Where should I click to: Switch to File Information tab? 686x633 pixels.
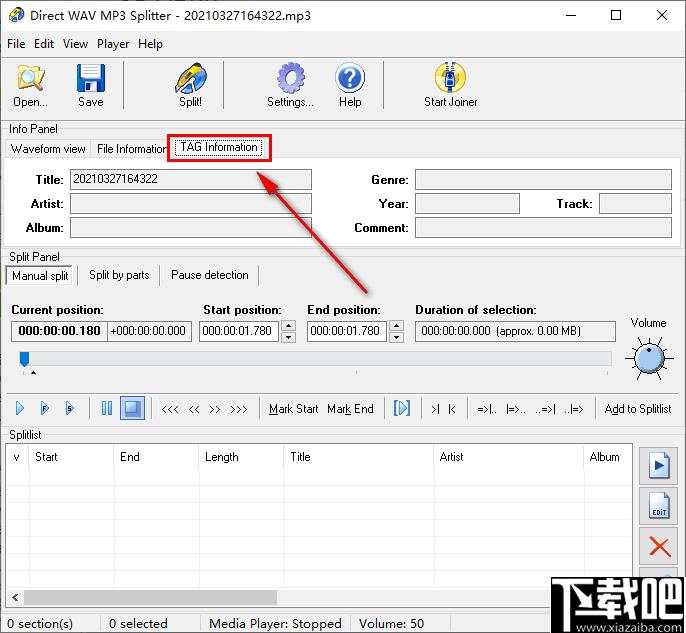point(131,149)
